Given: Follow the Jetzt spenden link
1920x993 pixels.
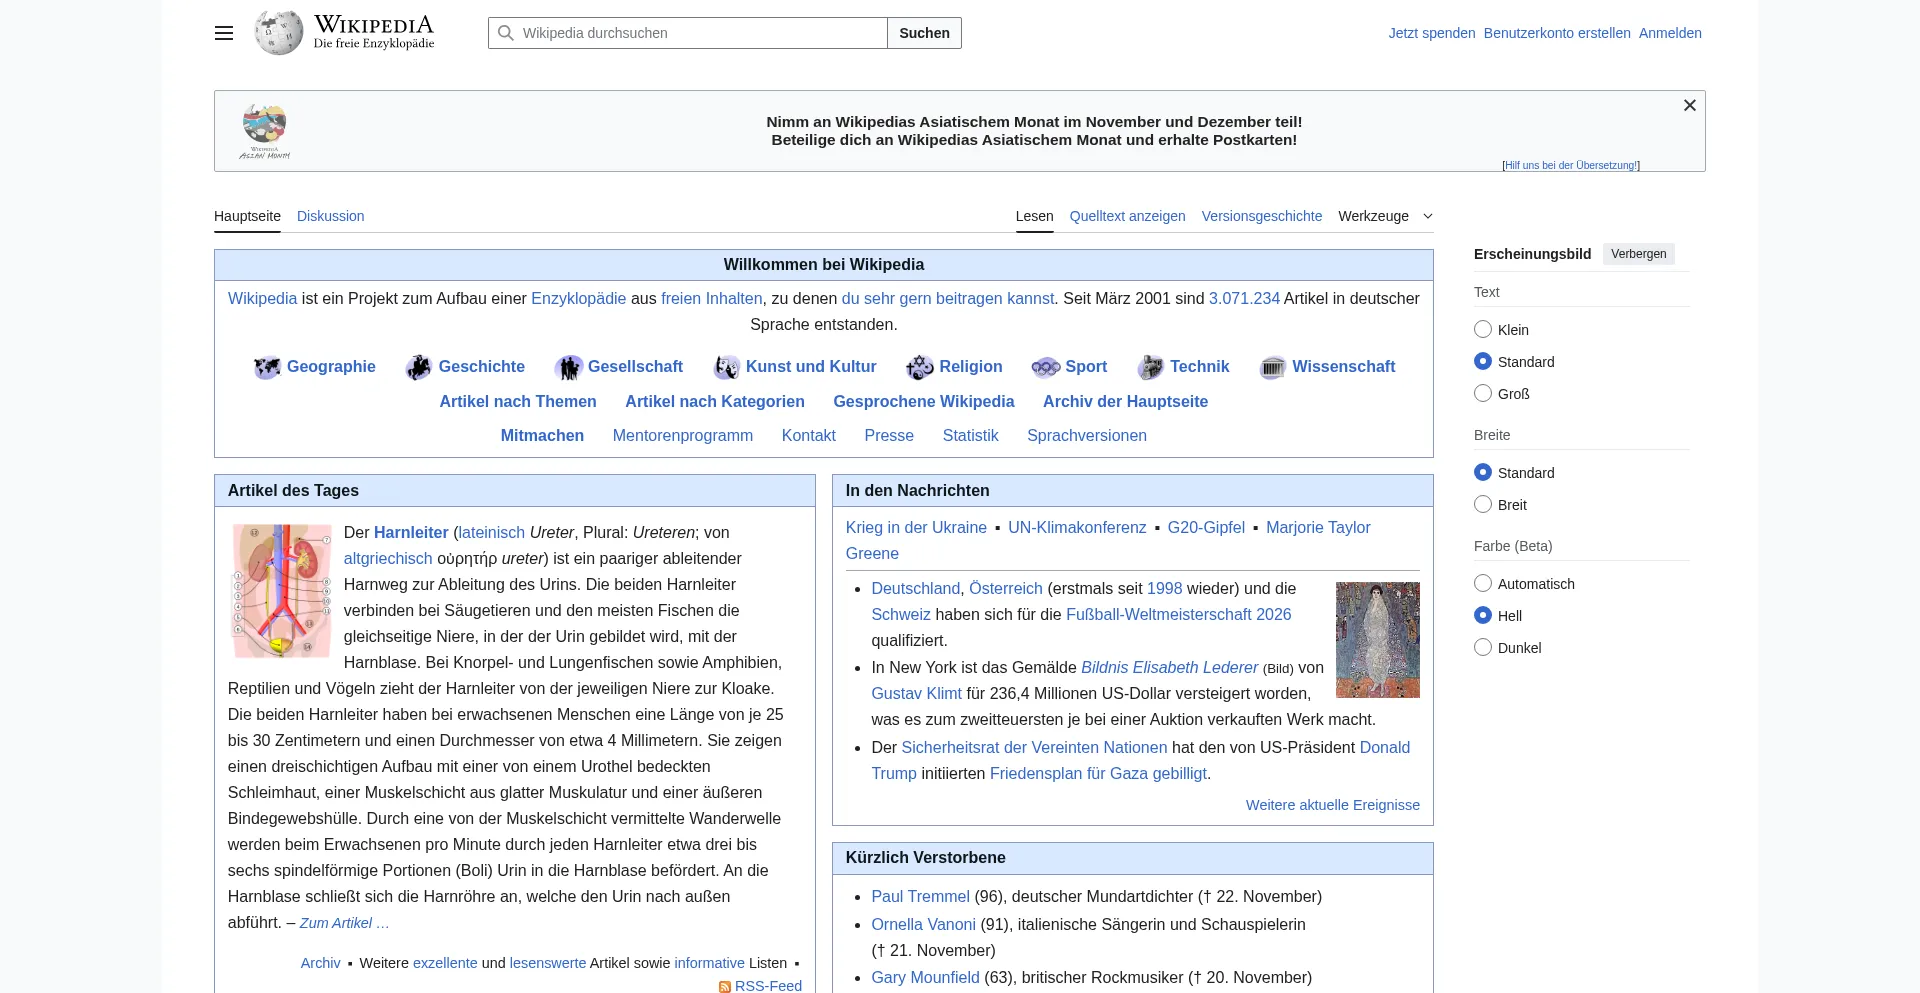Looking at the screenshot, I should (1431, 33).
